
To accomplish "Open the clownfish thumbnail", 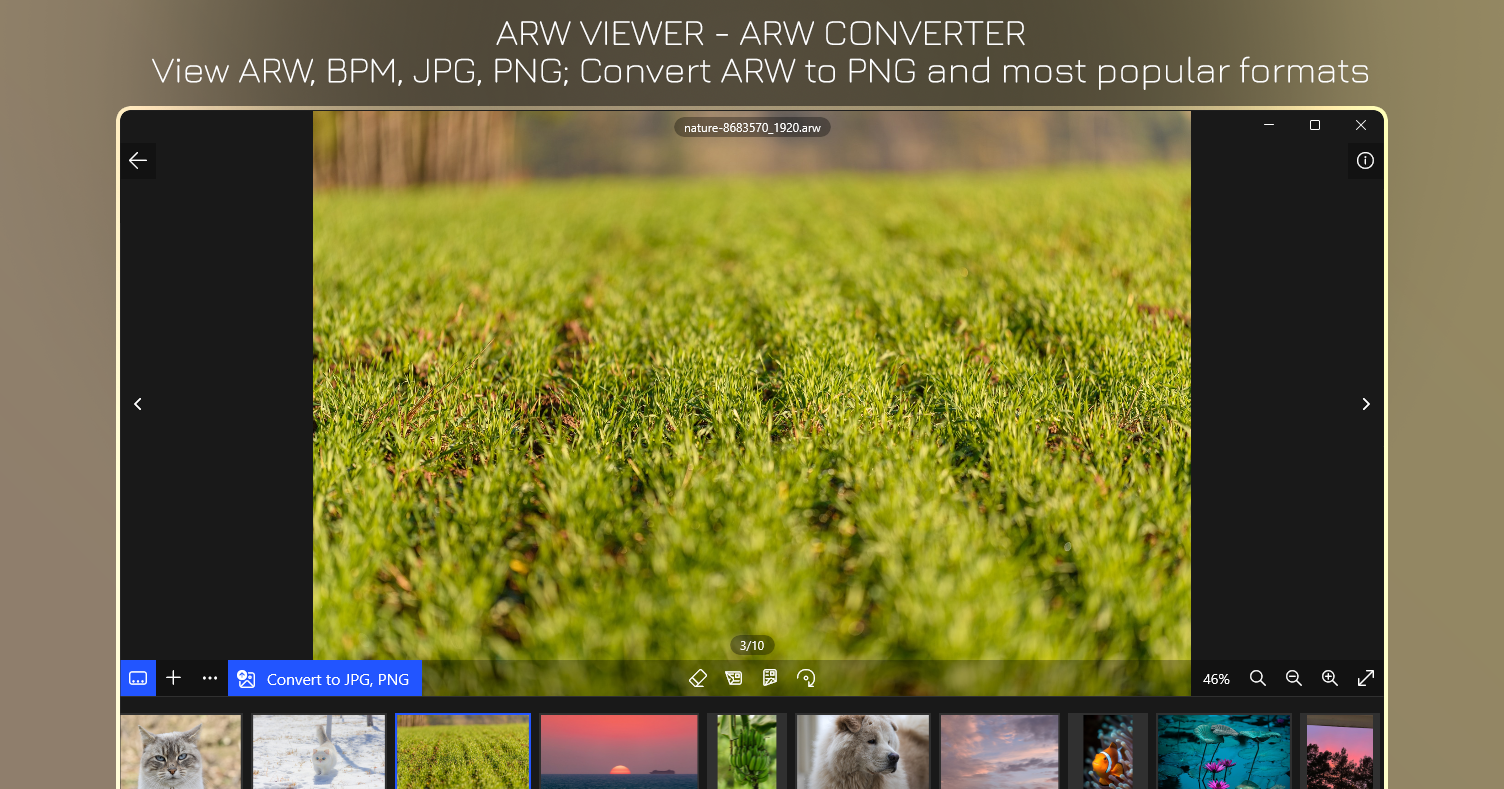I will click(1108, 752).
